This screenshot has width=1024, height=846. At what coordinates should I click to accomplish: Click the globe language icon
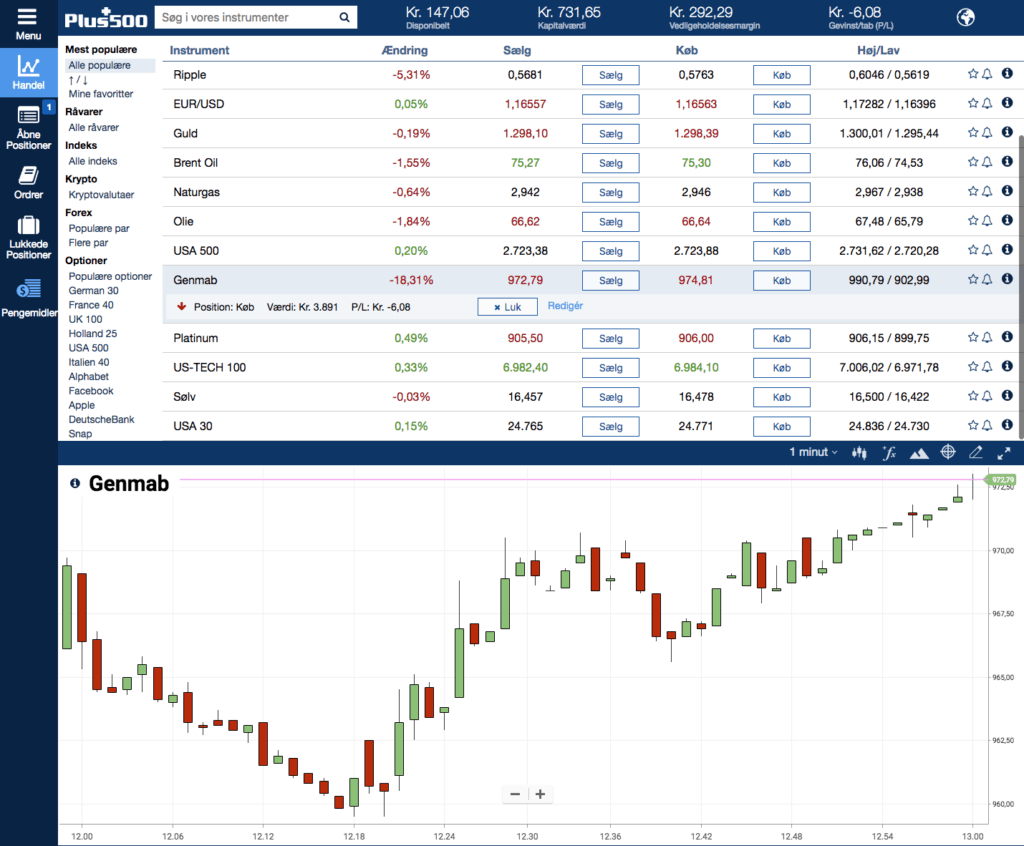966,17
